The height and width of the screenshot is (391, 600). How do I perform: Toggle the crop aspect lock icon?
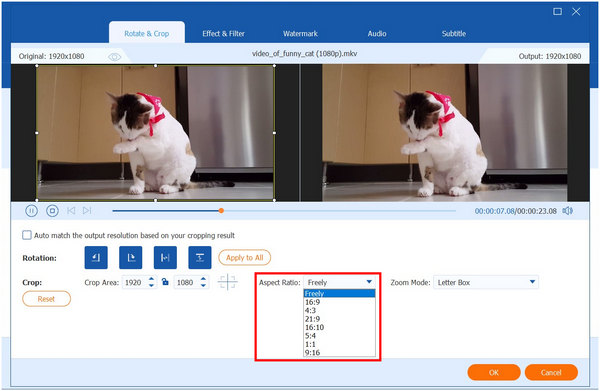point(165,282)
